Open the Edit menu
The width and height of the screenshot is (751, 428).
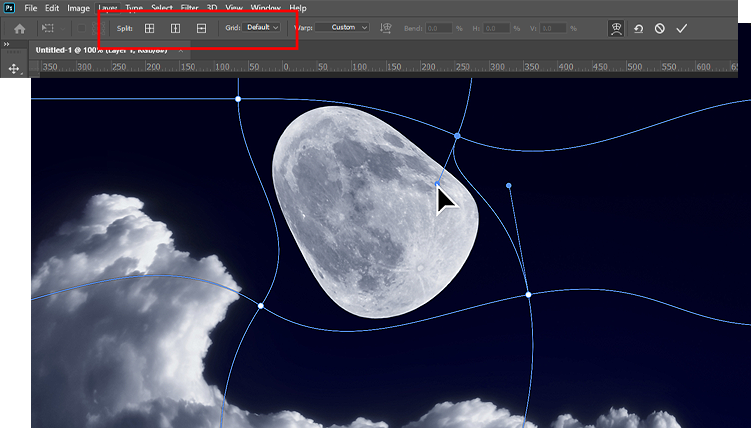point(52,8)
